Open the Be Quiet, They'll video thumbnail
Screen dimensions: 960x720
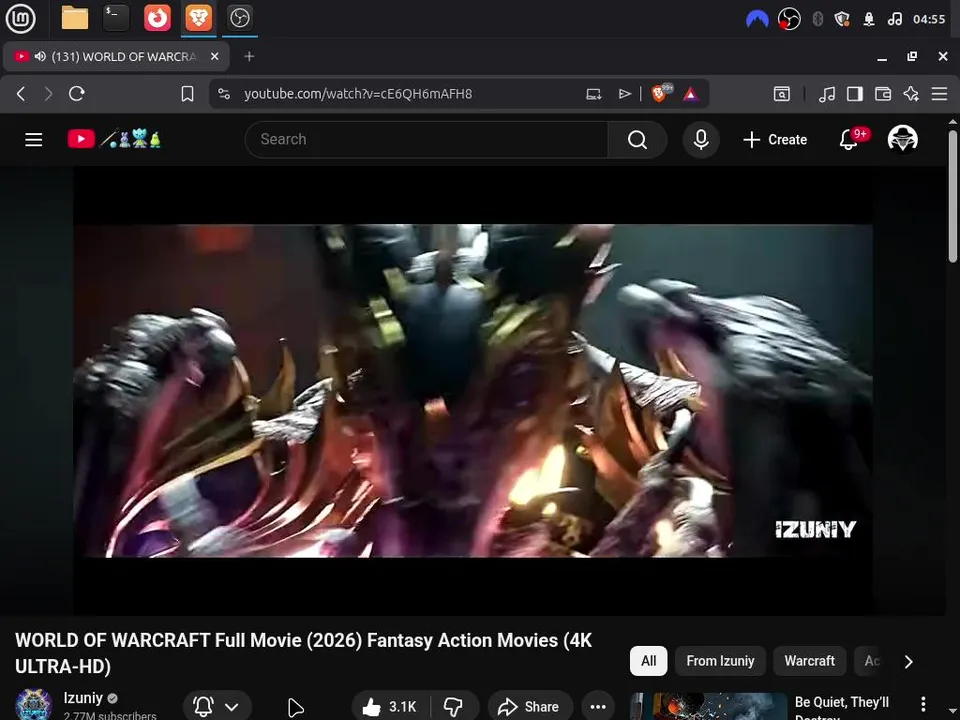coord(709,707)
